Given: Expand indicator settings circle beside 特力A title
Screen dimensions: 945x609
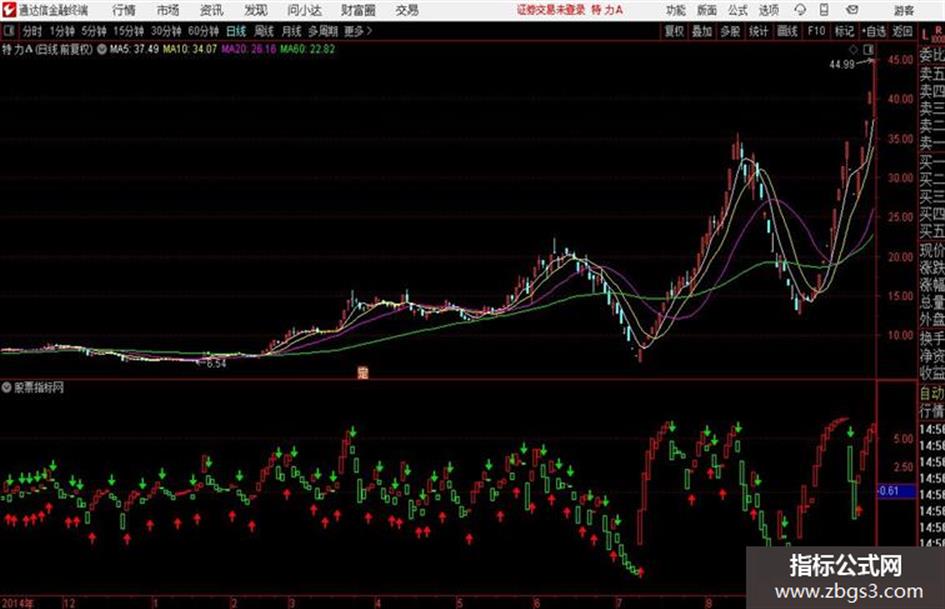Looking at the screenshot, I should click(x=101, y=49).
